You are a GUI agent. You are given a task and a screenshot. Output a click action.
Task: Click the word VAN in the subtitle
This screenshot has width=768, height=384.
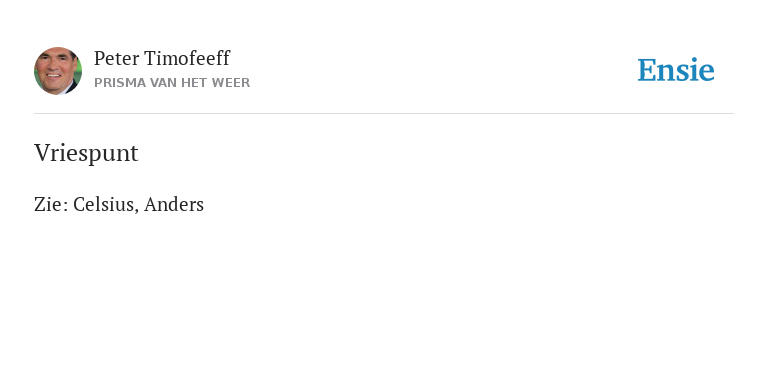coord(164,83)
